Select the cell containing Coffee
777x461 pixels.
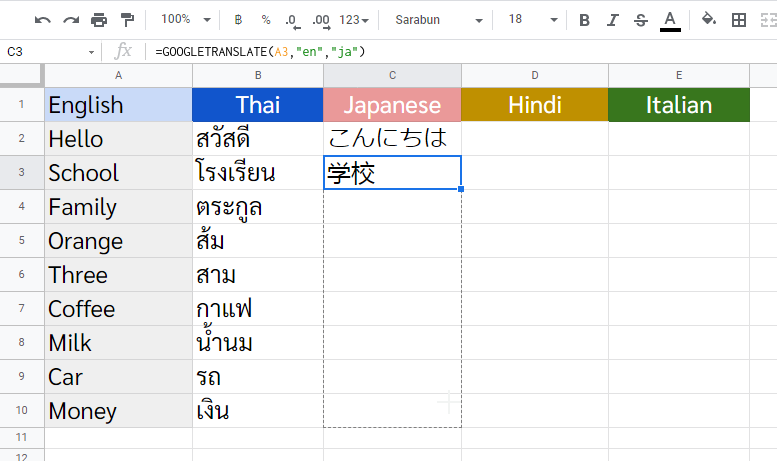click(x=118, y=308)
